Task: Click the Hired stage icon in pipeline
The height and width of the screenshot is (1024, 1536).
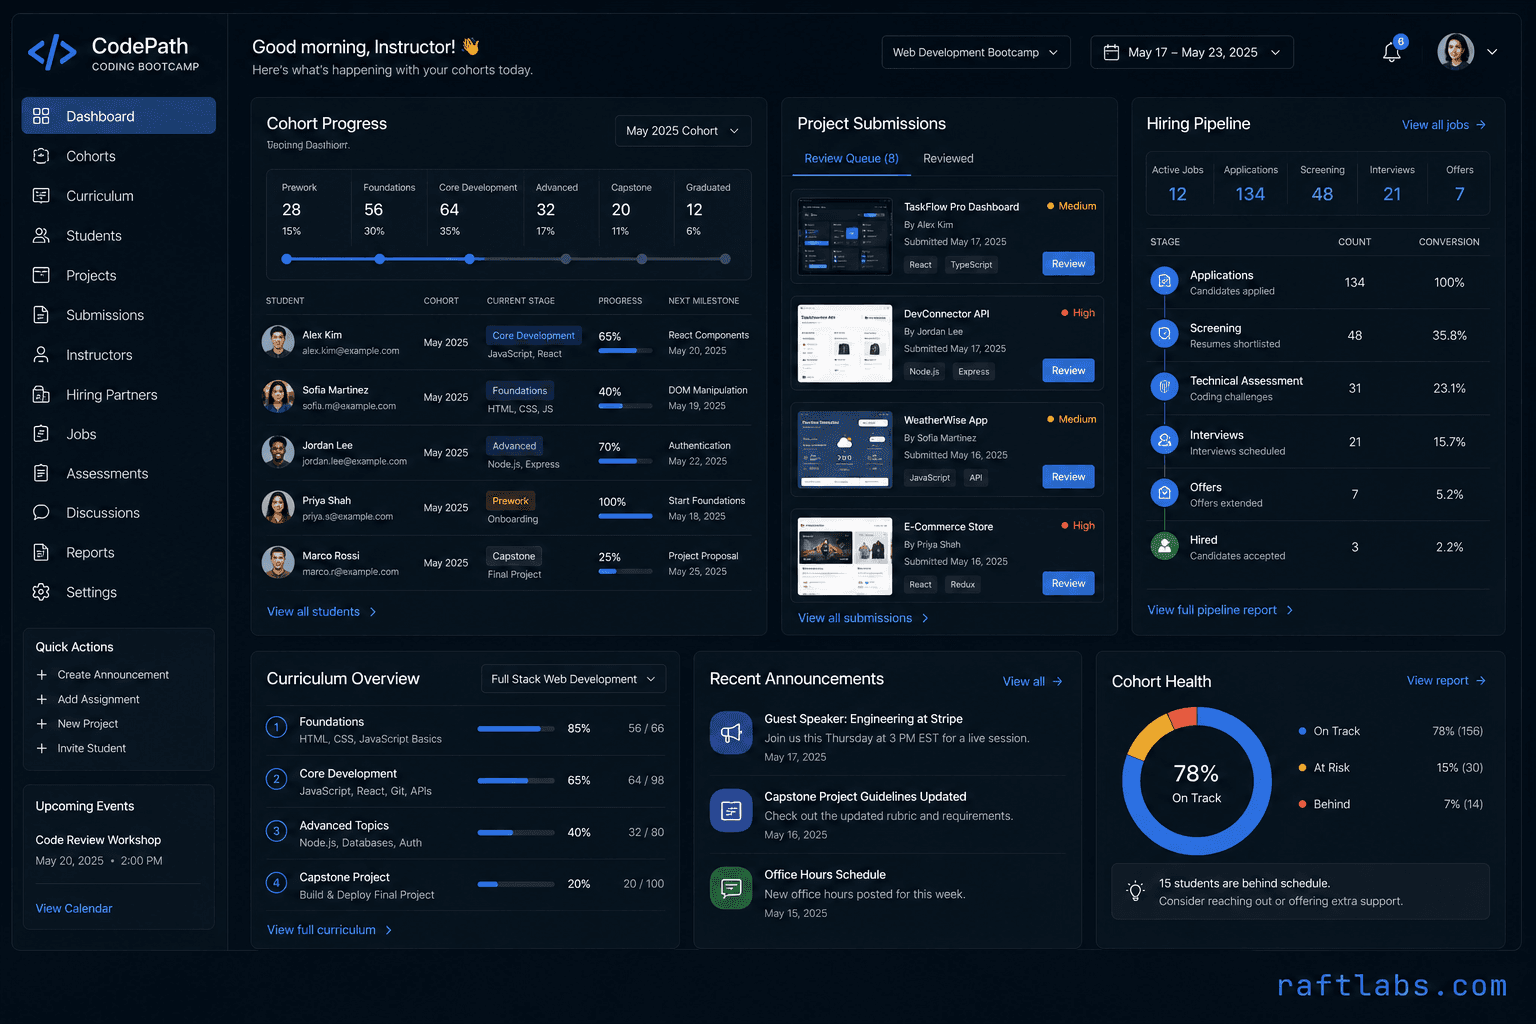Action: [x=1164, y=546]
